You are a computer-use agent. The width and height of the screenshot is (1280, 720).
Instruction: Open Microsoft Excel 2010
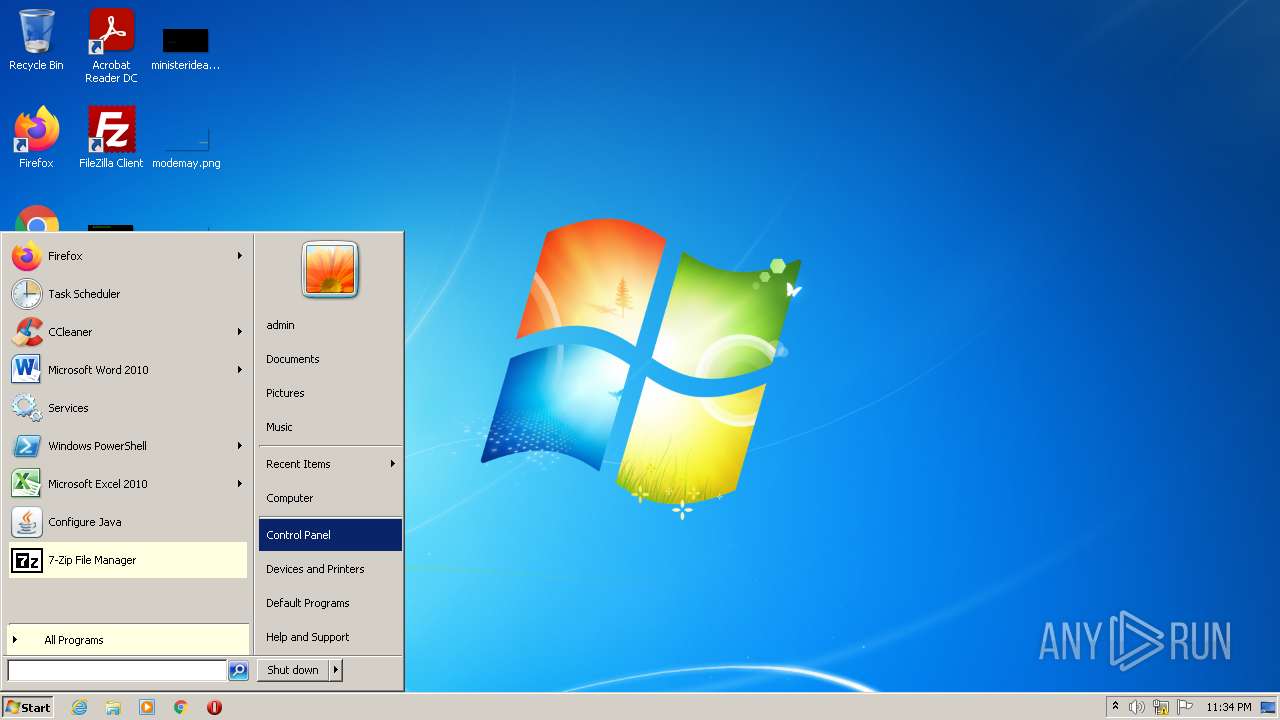point(128,484)
